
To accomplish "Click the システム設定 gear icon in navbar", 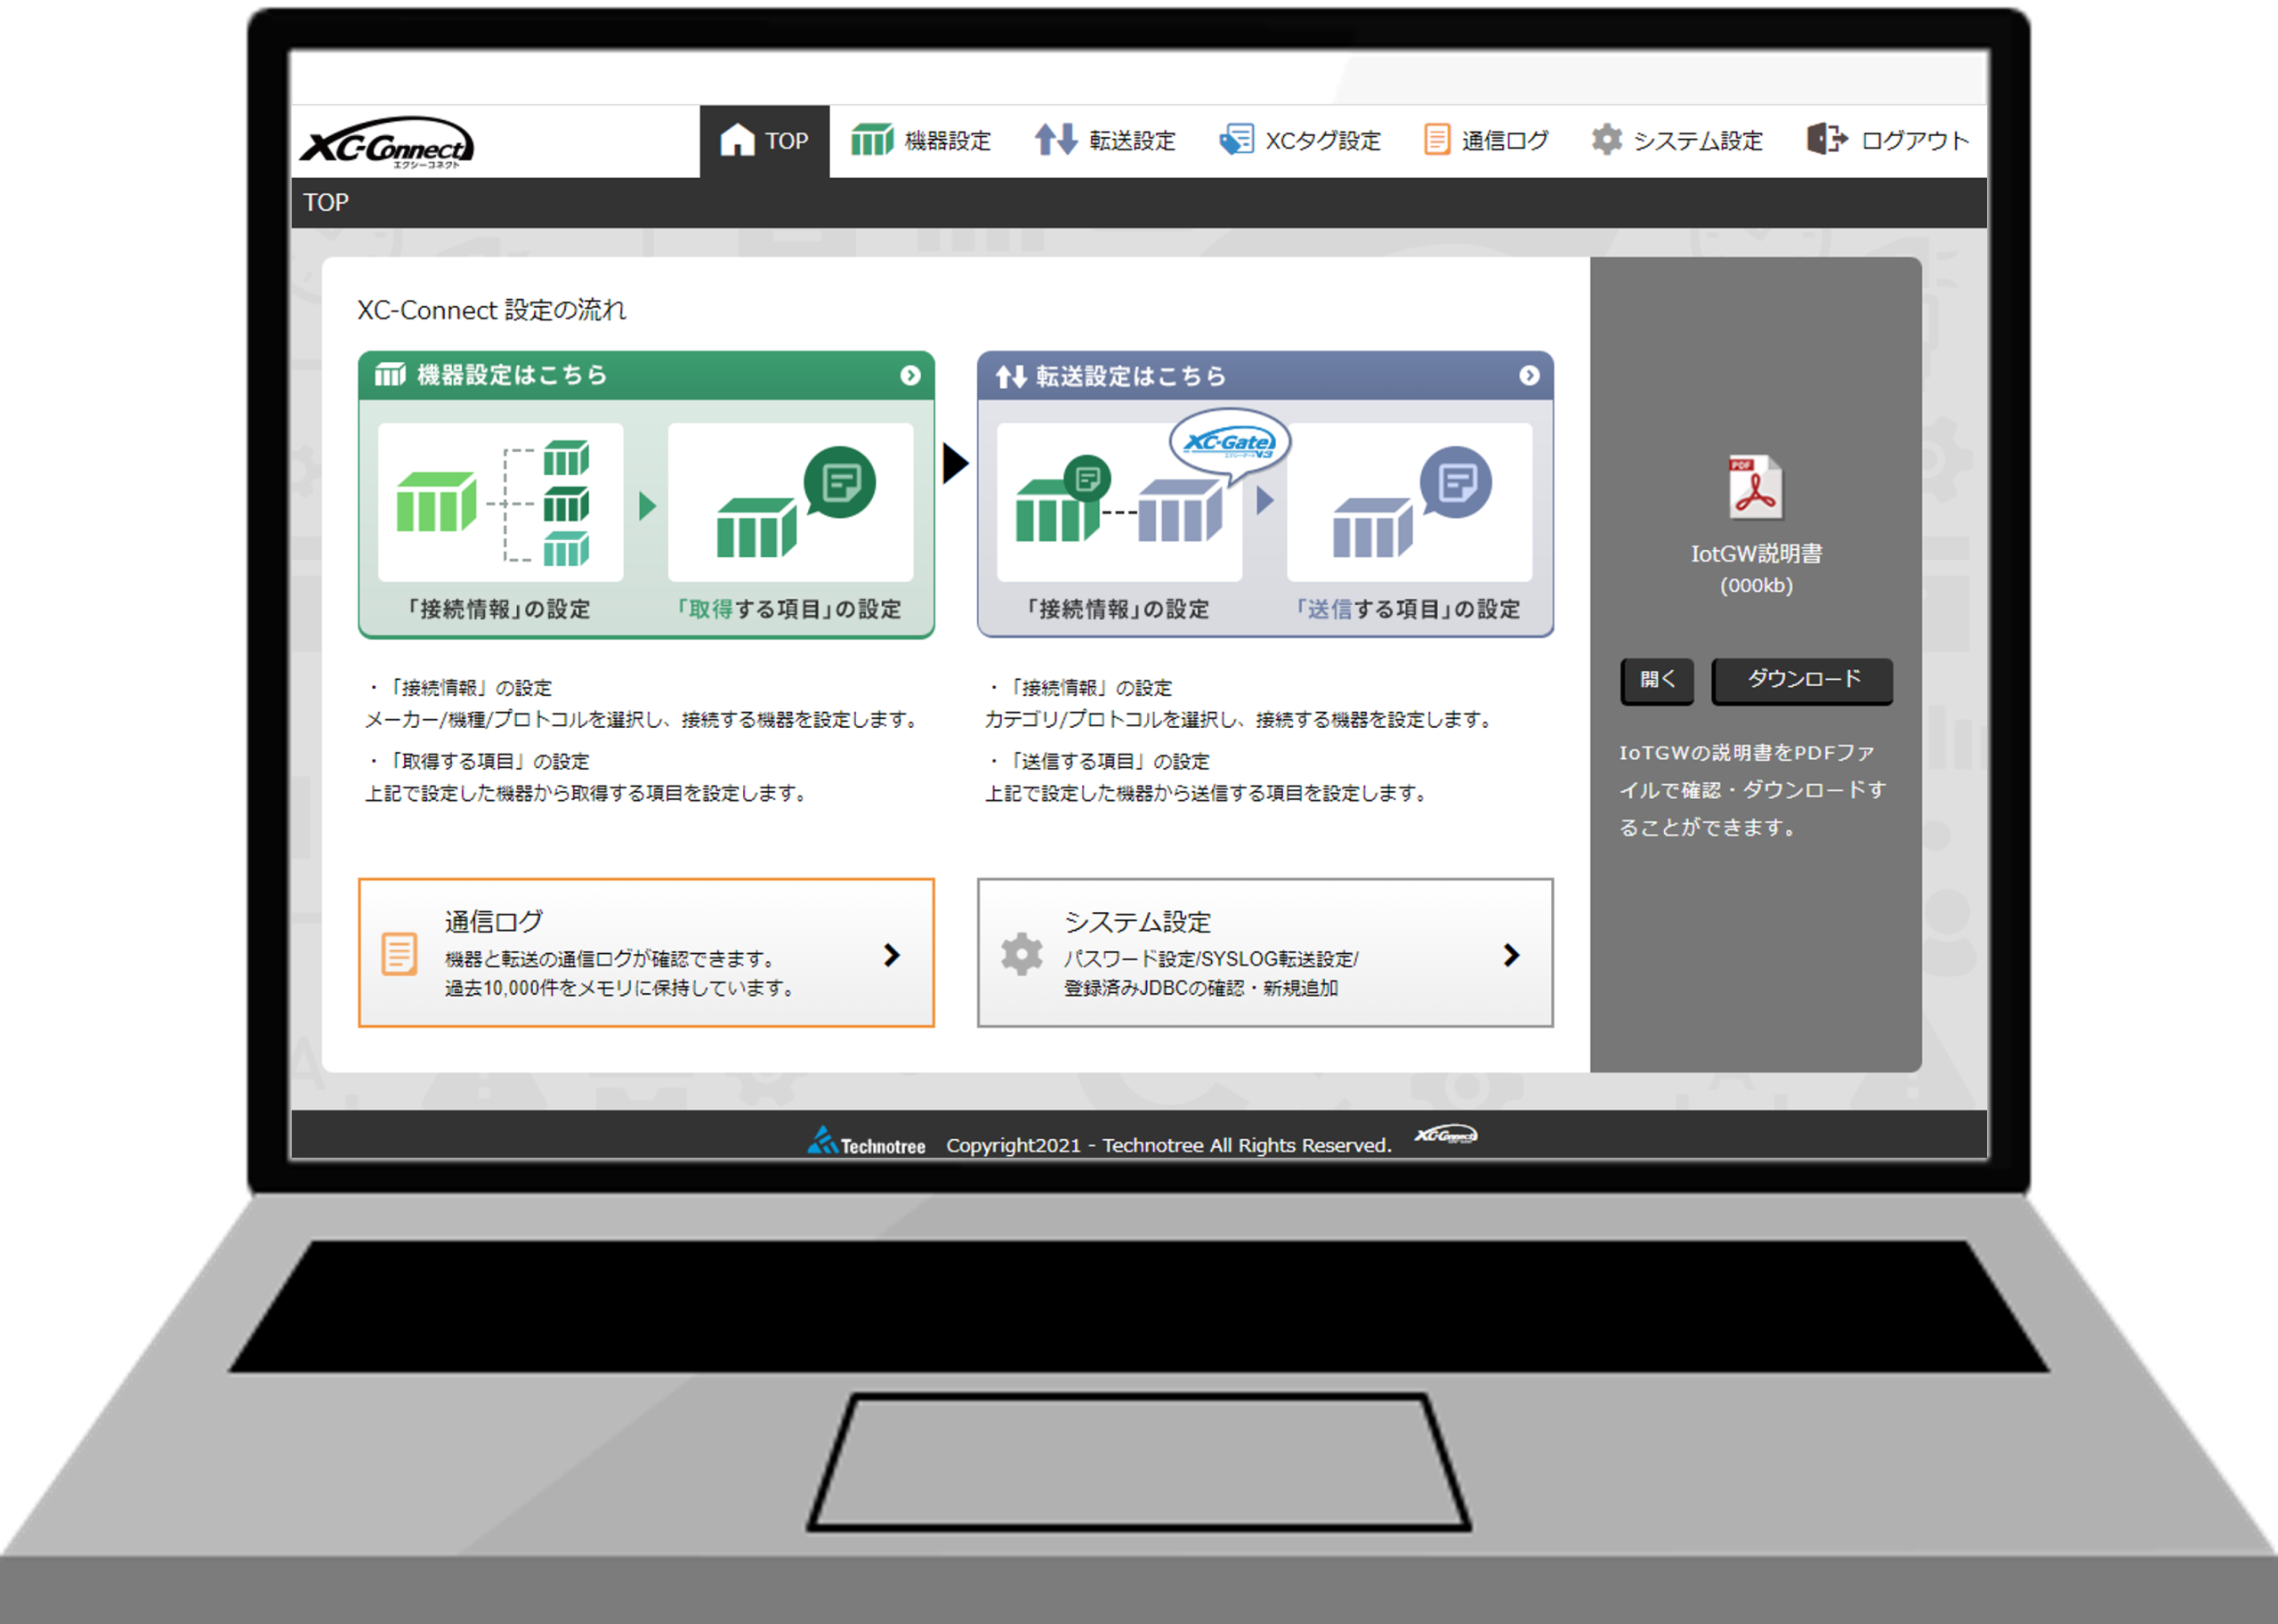I will (1606, 139).
